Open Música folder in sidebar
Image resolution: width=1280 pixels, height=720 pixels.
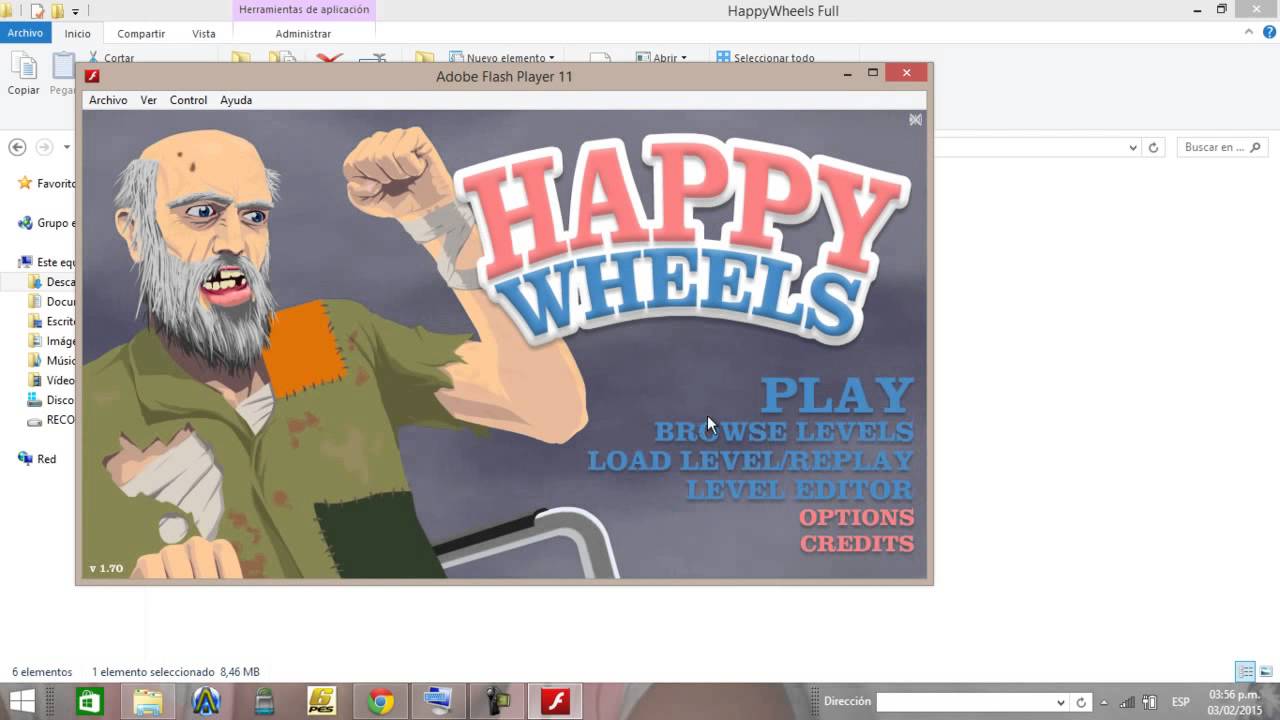52,361
